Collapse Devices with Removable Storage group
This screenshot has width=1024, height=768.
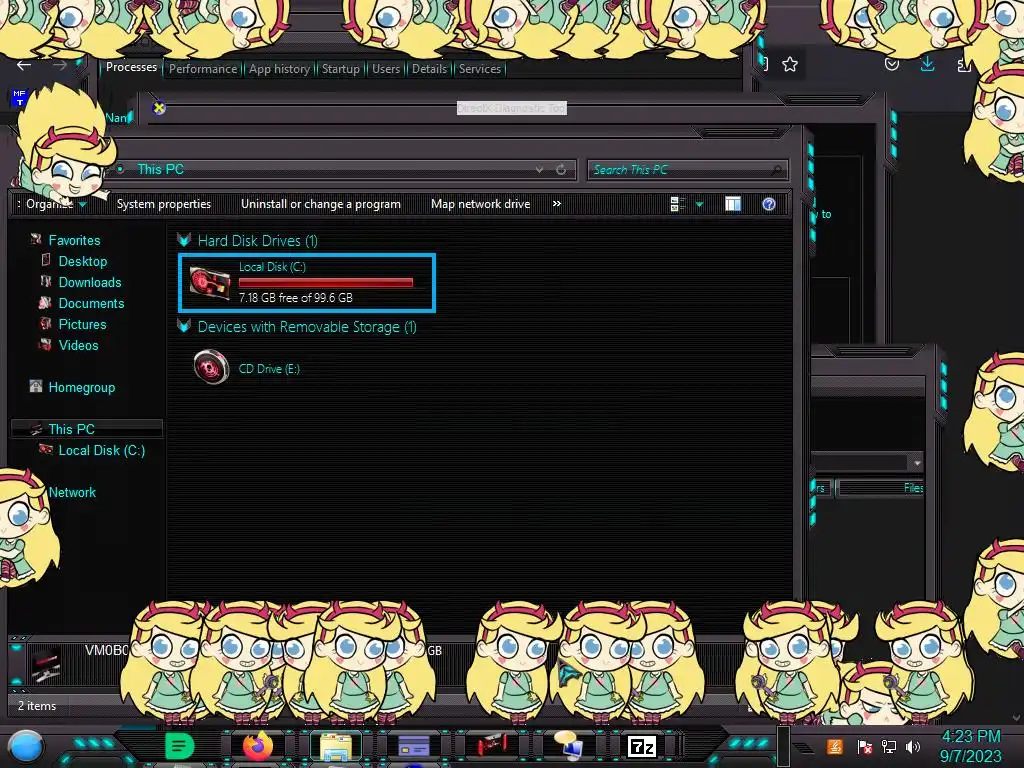point(184,326)
